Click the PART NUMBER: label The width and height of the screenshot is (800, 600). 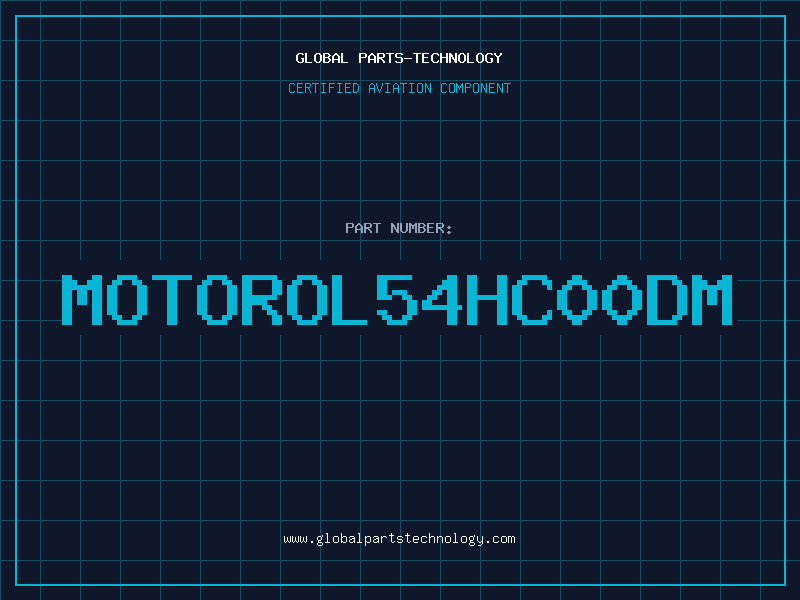point(398,228)
